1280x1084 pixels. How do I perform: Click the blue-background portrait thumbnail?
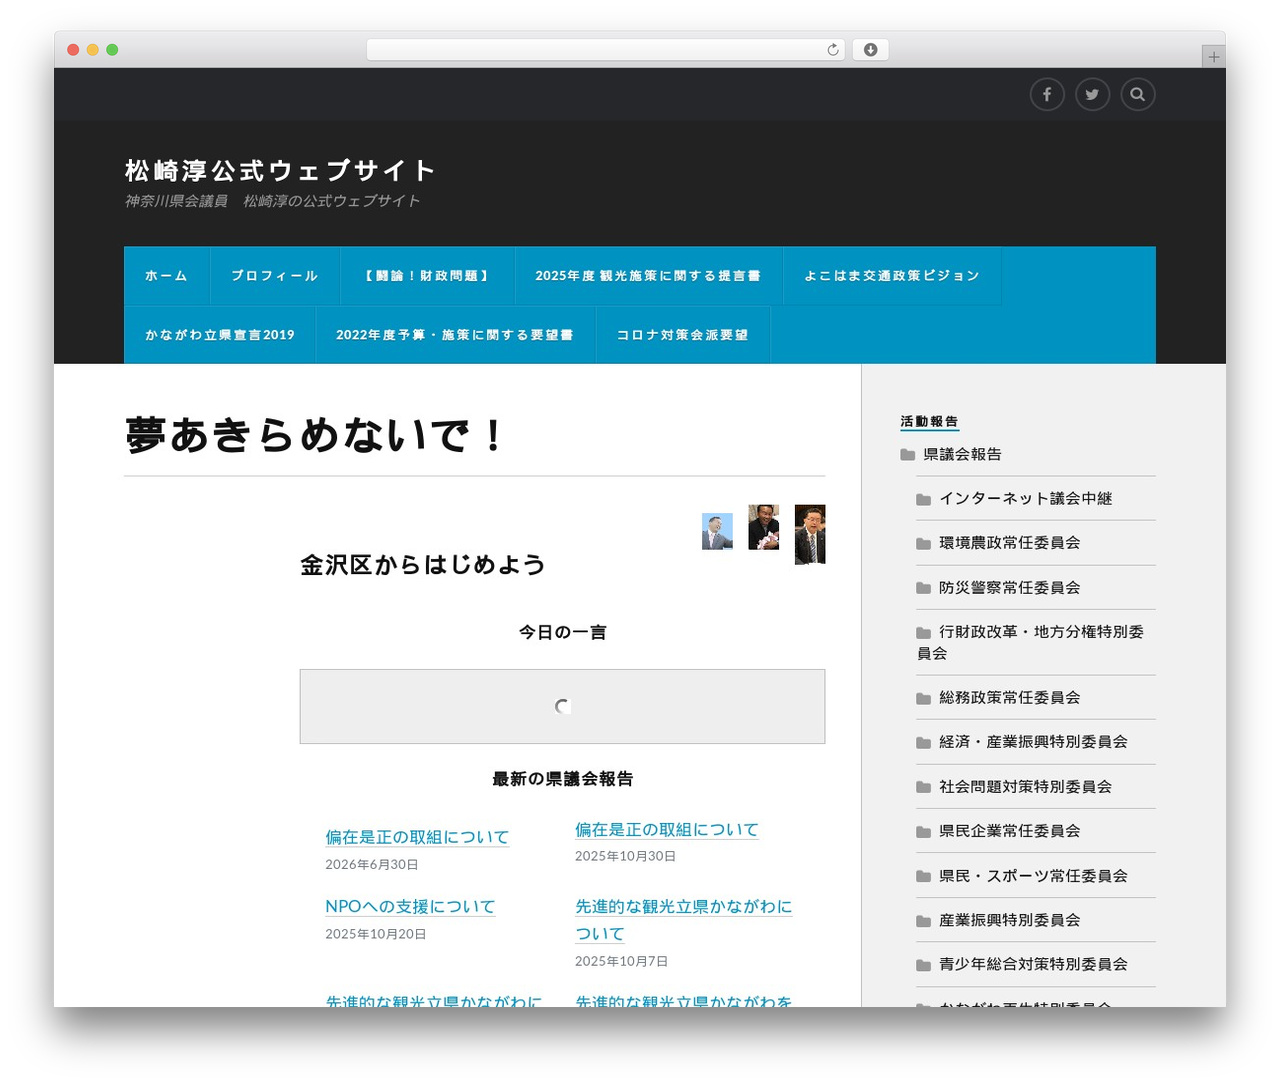pos(717,532)
